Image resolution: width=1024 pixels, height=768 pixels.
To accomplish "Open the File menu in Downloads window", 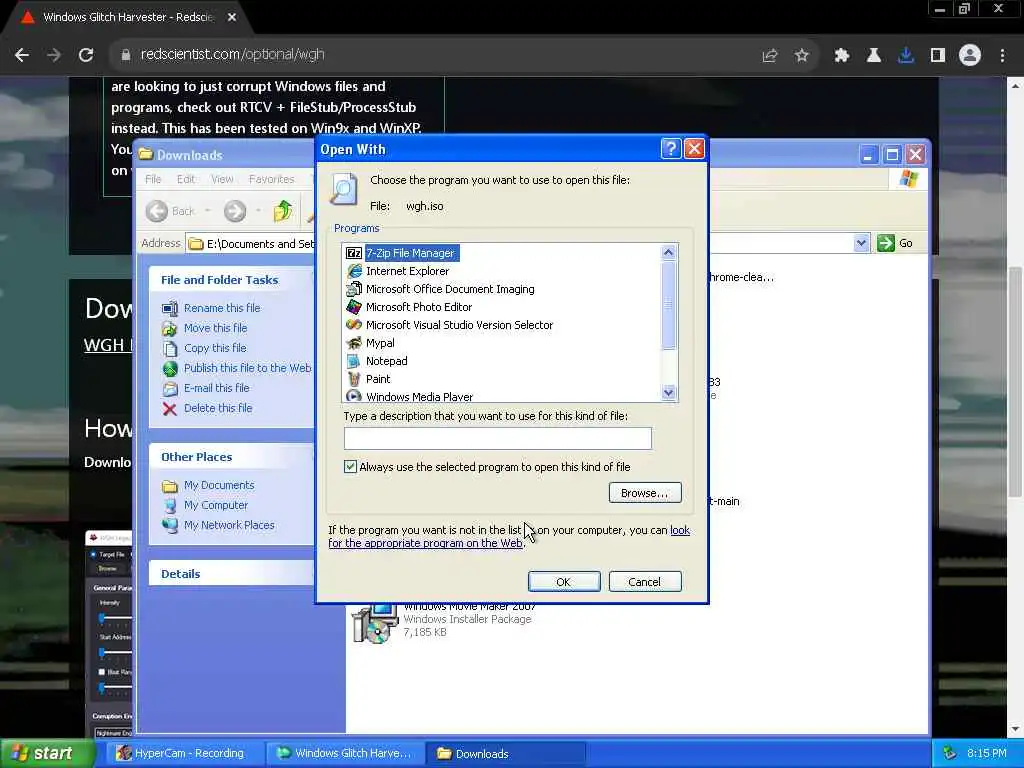I will [x=153, y=179].
